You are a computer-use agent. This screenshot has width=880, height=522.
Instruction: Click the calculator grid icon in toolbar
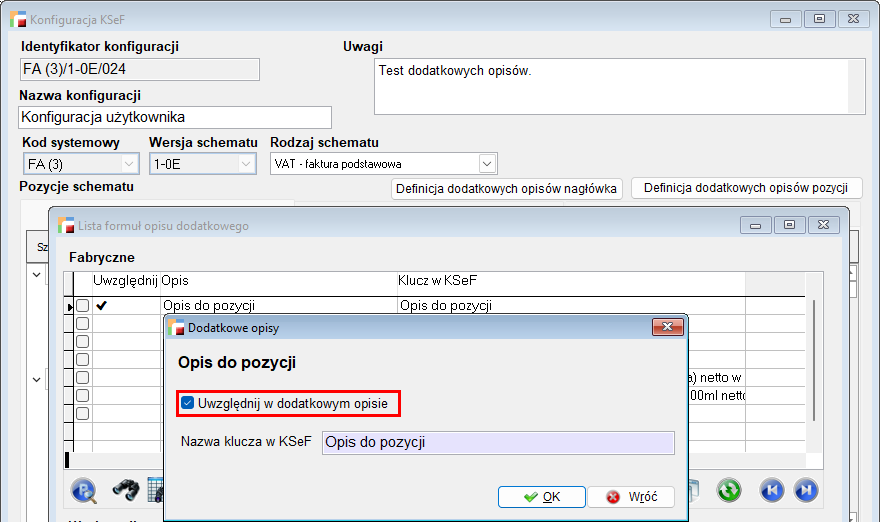click(x=155, y=490)
